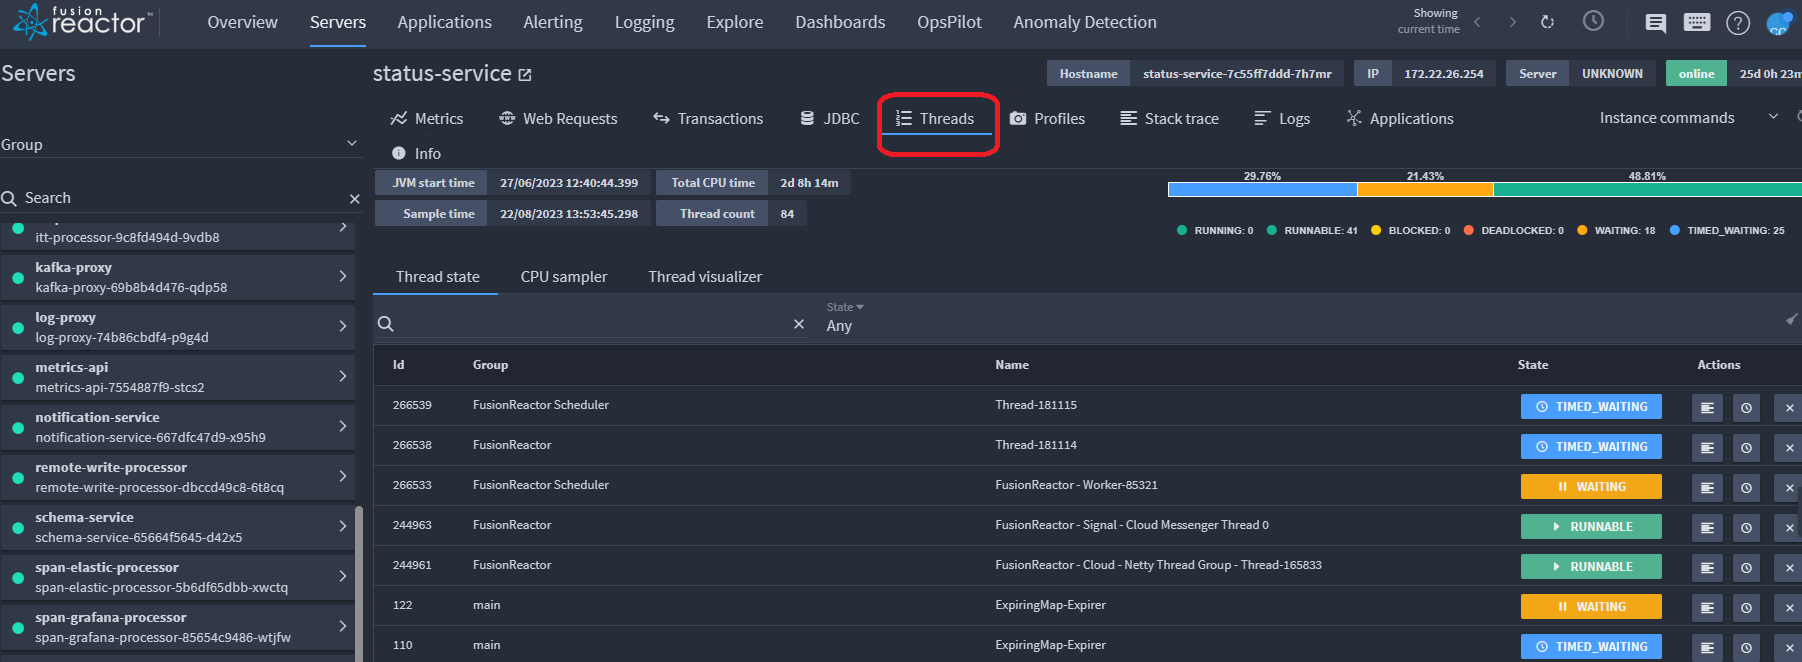The image size is (1802, 662).
Task: Click the RUNNABLE badge for Cloud Messenger Thread
Action: (1591, 527)
